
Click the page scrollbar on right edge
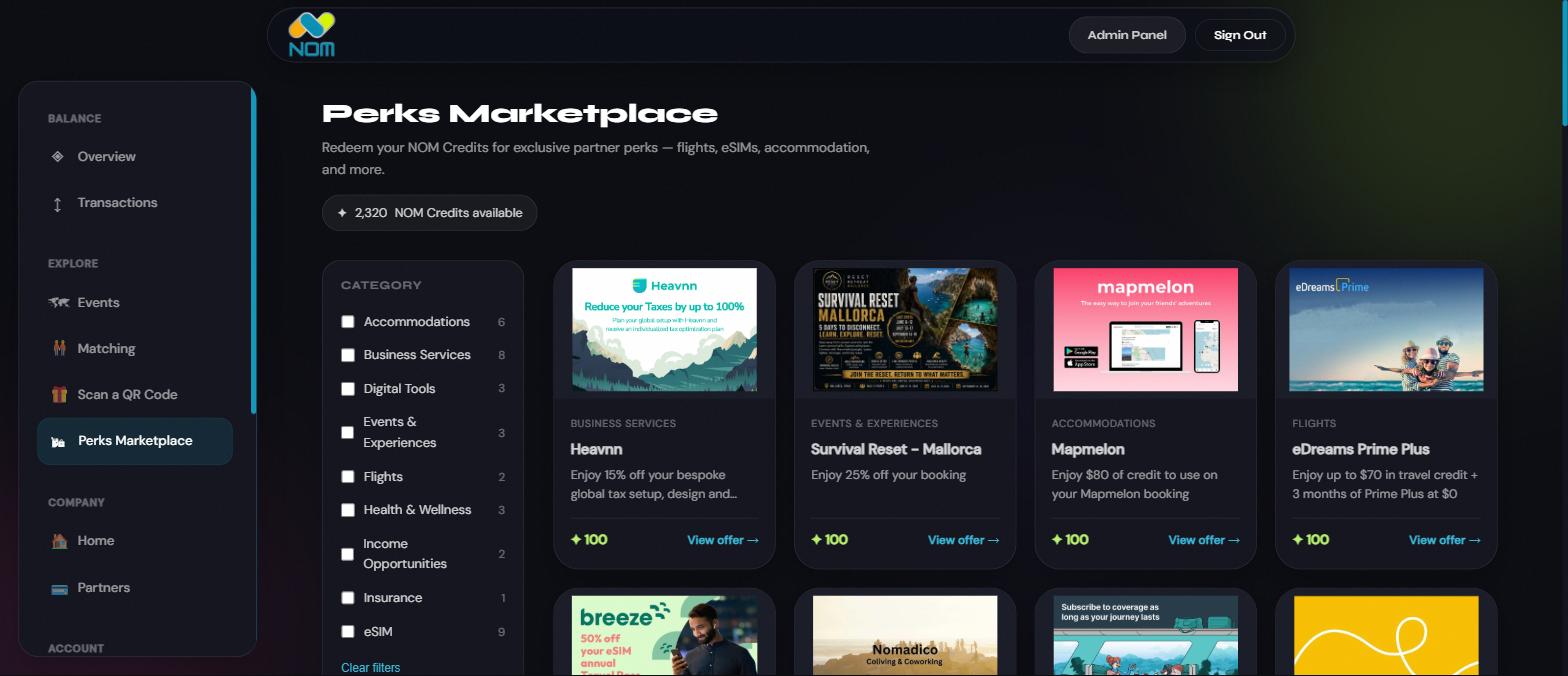tap(1564, 65)
